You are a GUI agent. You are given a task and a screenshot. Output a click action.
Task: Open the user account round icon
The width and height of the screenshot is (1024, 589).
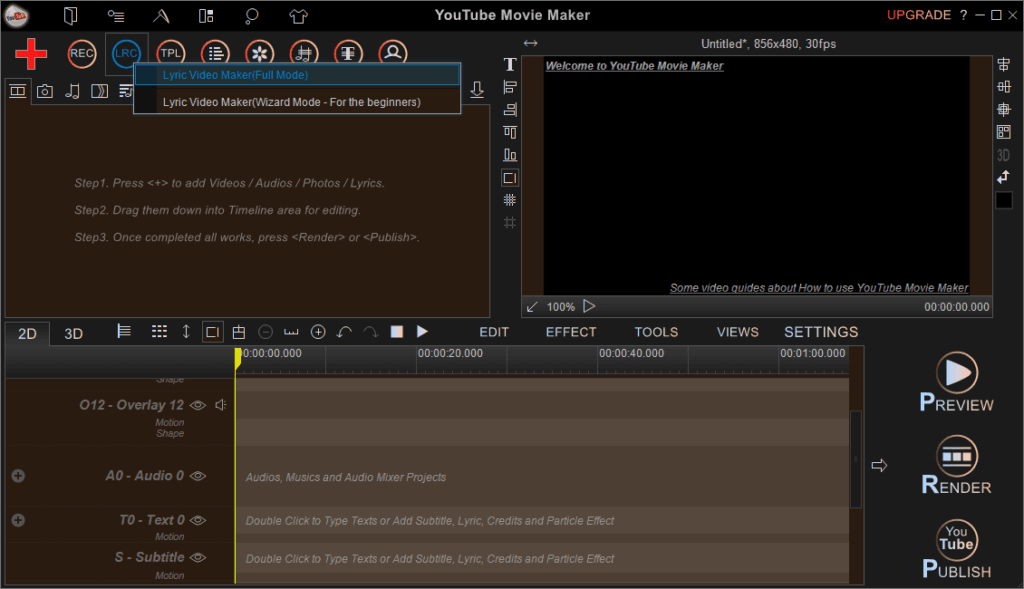pyautogui.click(x=393, y=53)
